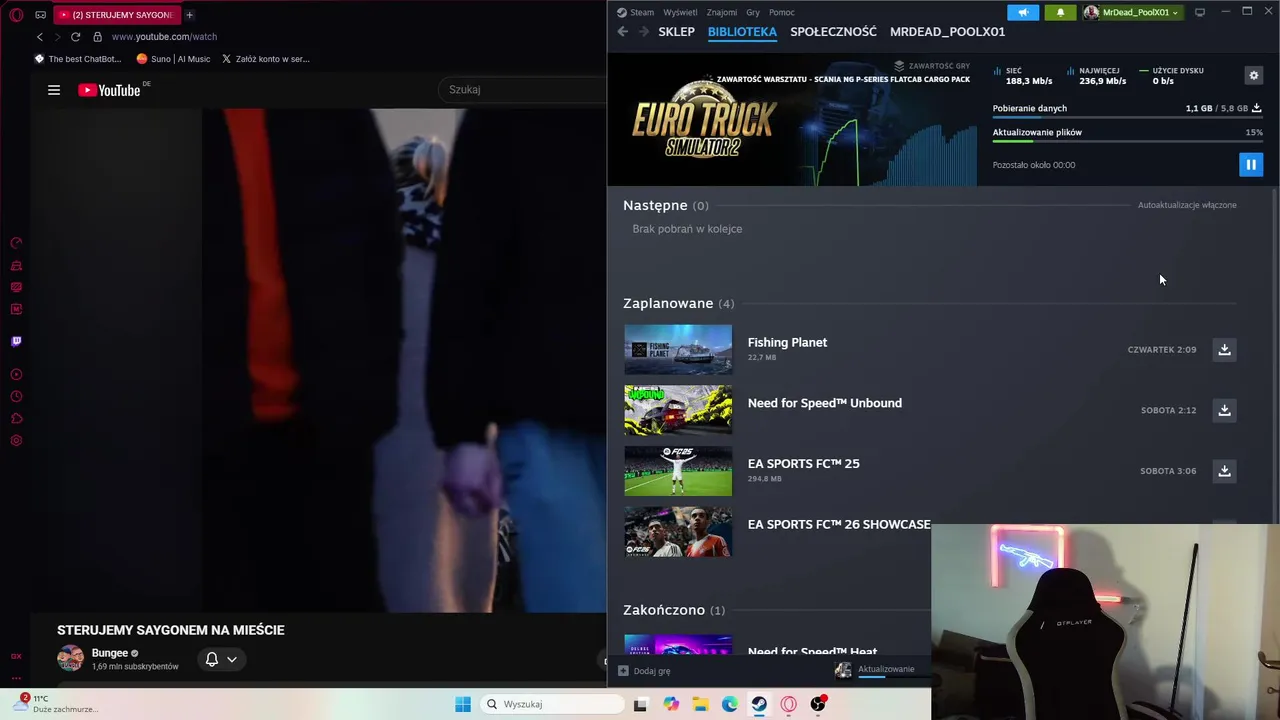Viewport: 1280px width, 720px height.
Task: Expand the MrDead_PoolX01 account dropdown
Action: pyautogui.click(x=1132, y=12)
